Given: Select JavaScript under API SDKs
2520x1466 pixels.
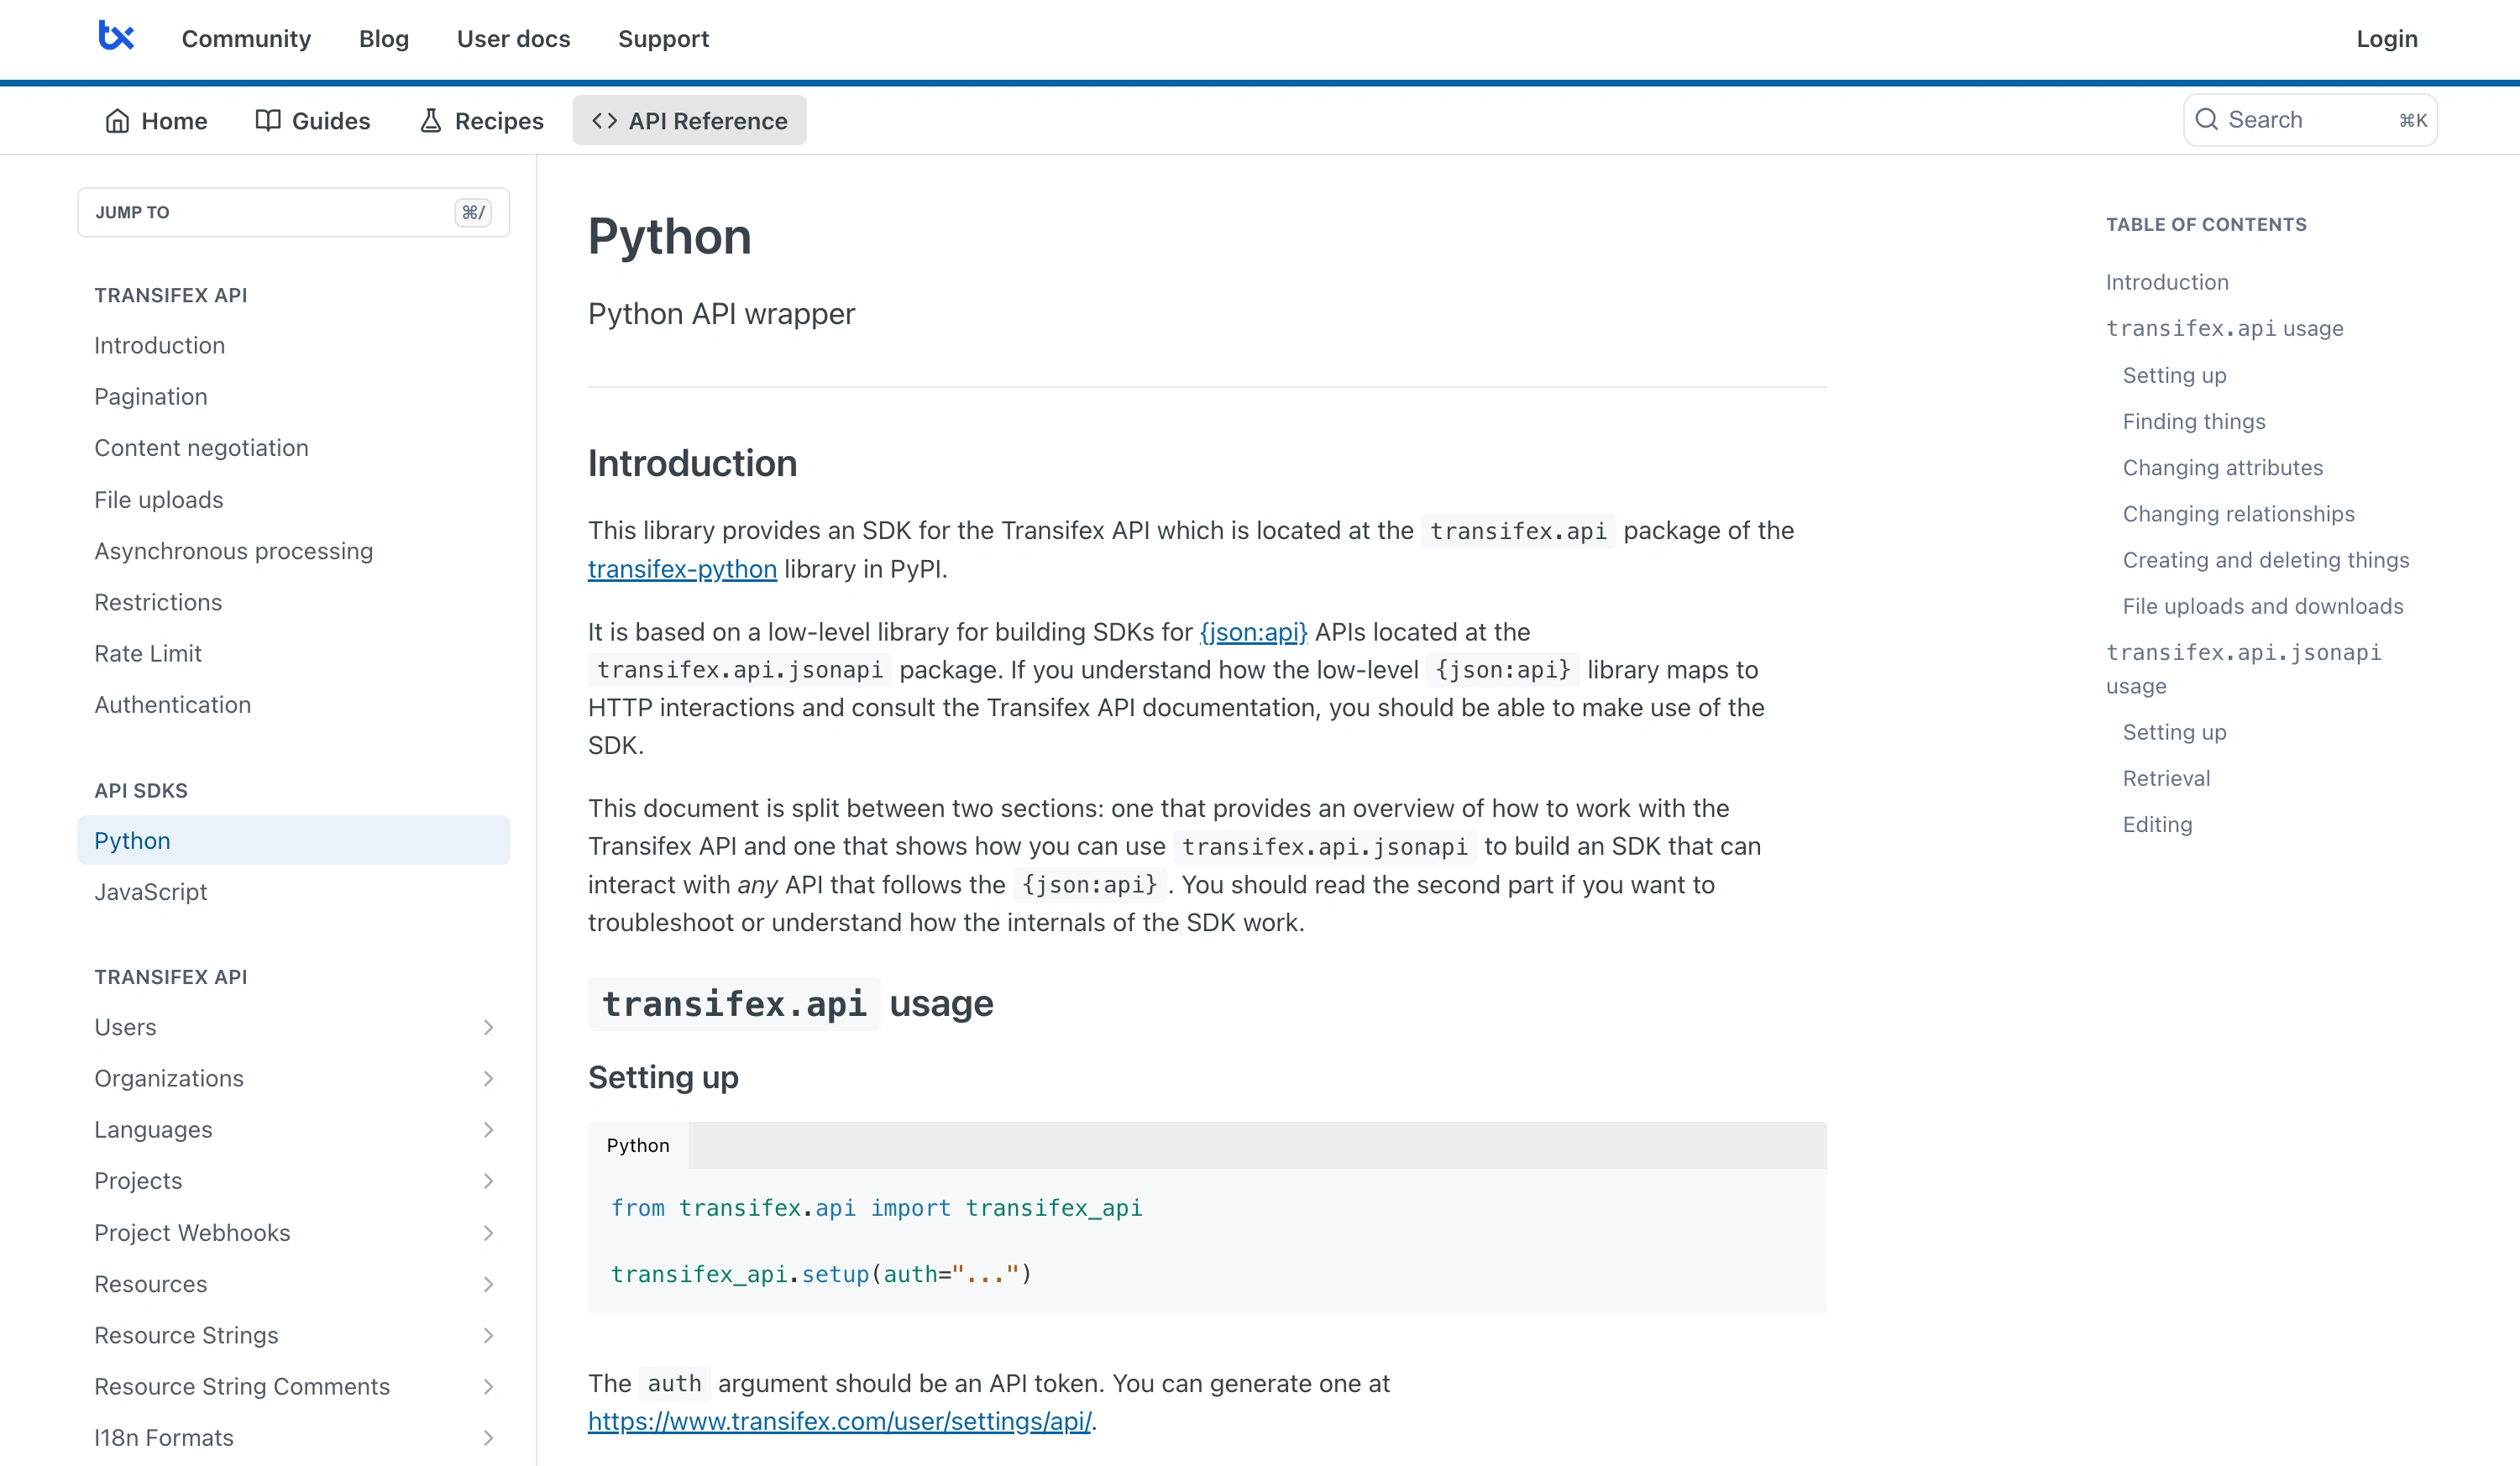Looking at the screenshot, I should [x=151, y=892].
